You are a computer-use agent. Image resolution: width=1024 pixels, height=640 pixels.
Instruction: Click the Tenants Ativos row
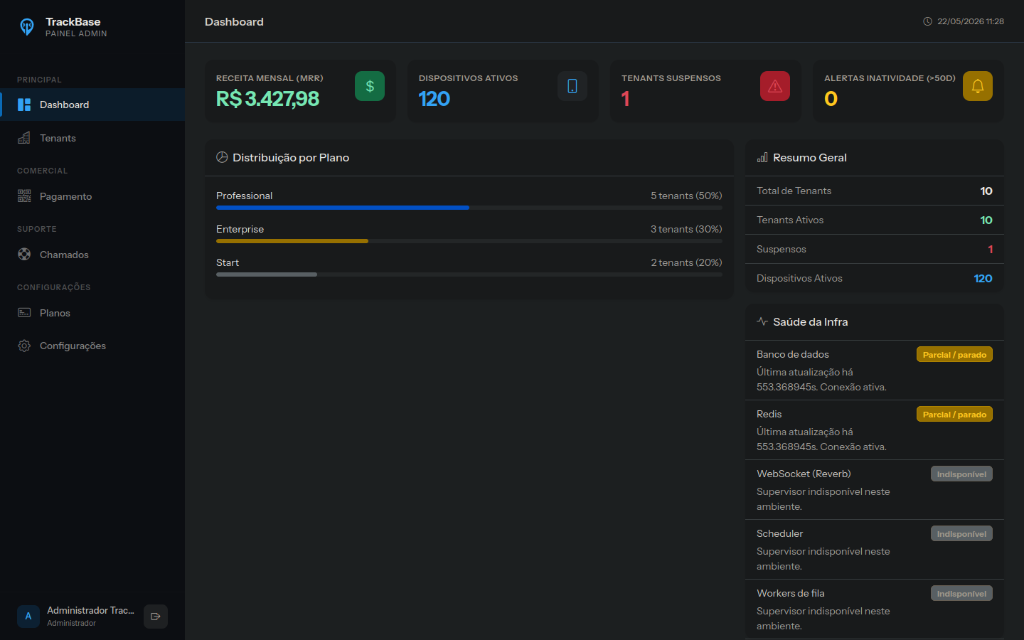[874, 219]
